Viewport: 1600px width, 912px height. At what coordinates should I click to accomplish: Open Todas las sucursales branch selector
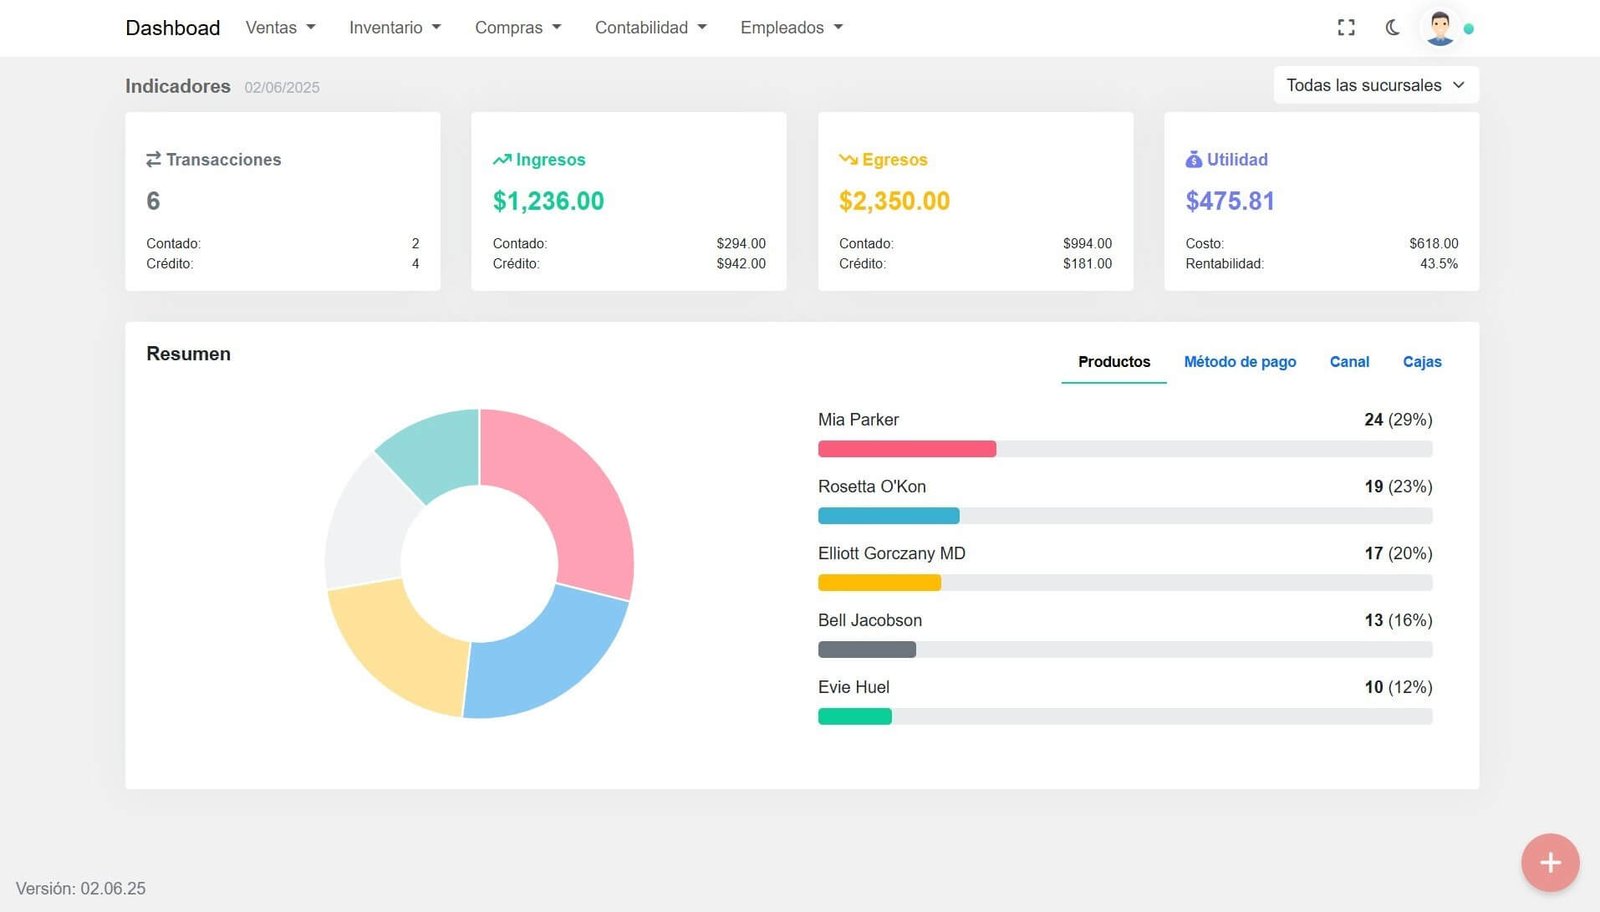(1375, 85)
